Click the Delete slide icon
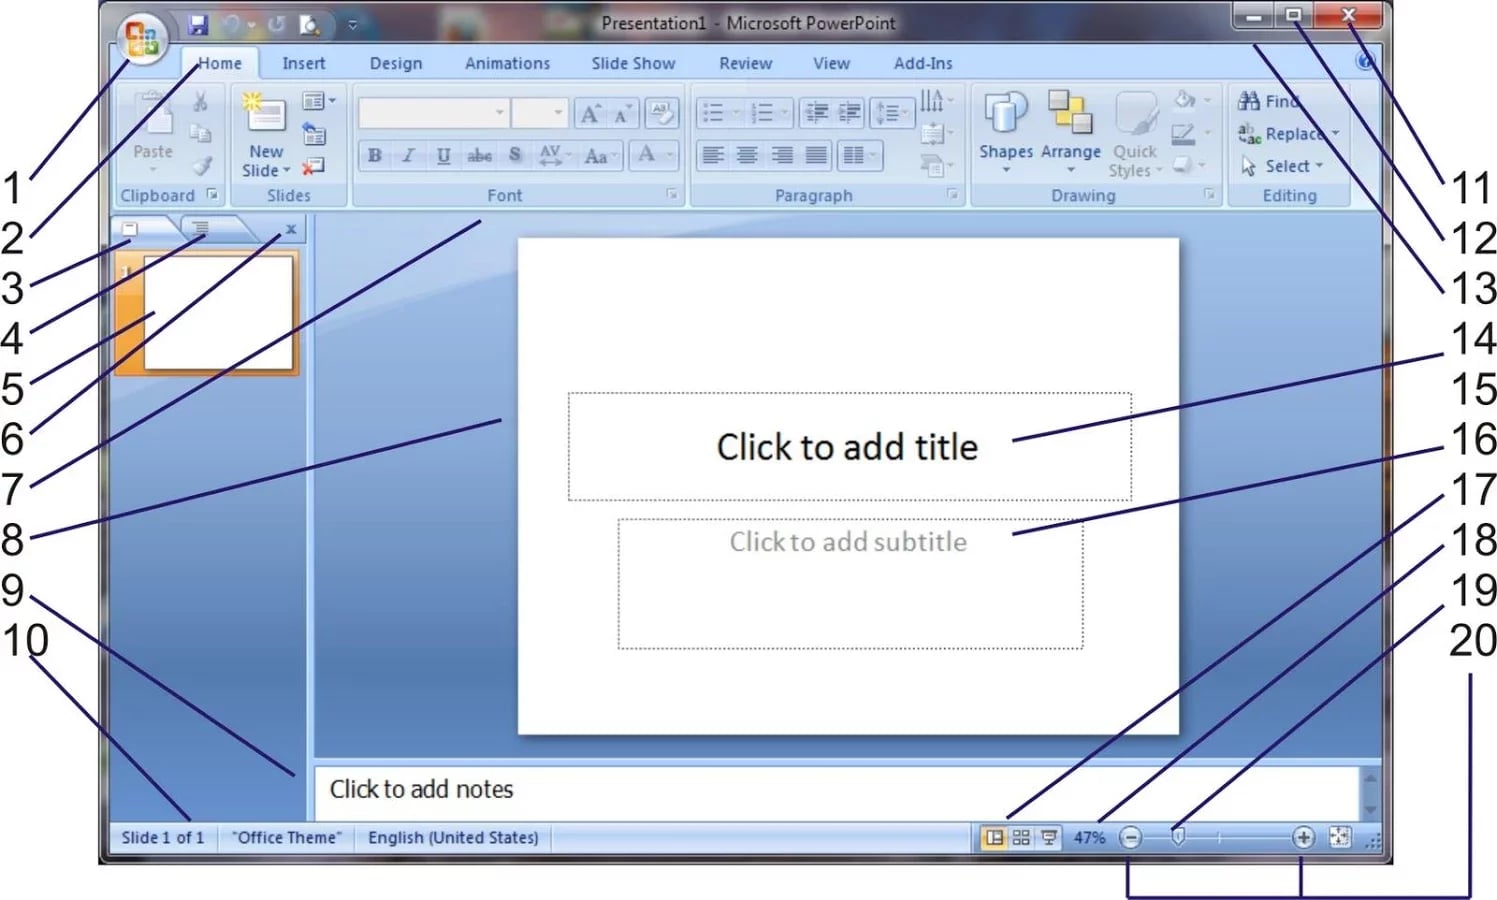 point(314,166)
